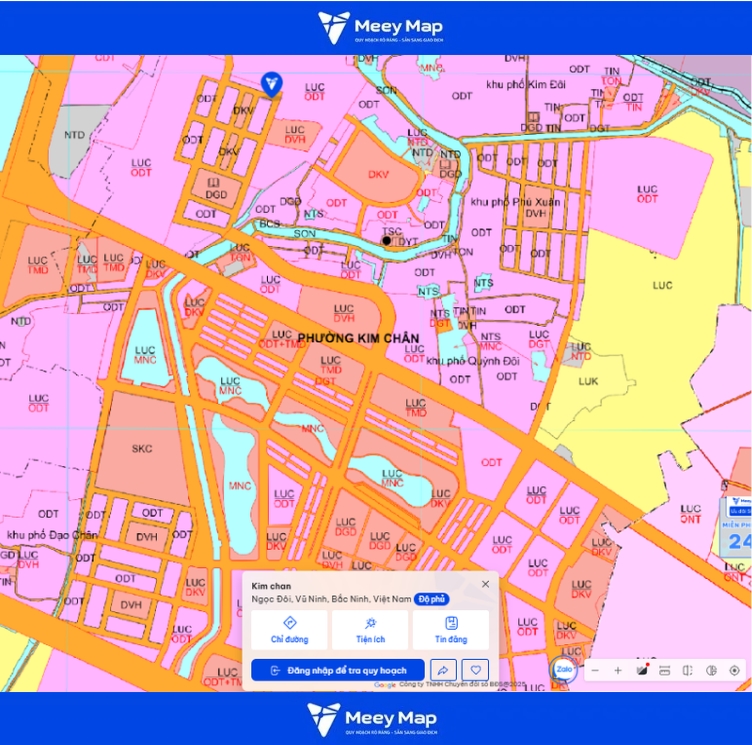752x745 pixels.
Task: Click the Google attribution logo
Action: tap(385, 685)
